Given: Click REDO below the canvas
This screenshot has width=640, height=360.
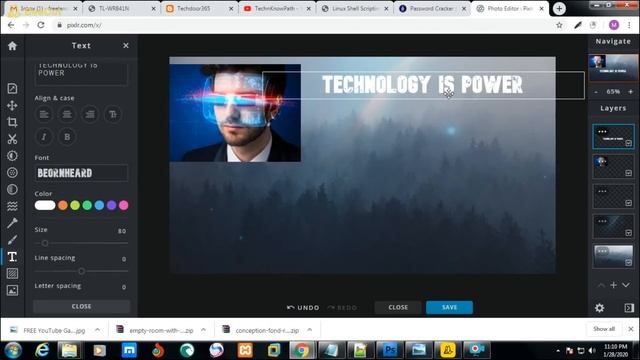Looking at the screenshot, I should point(342,307).
